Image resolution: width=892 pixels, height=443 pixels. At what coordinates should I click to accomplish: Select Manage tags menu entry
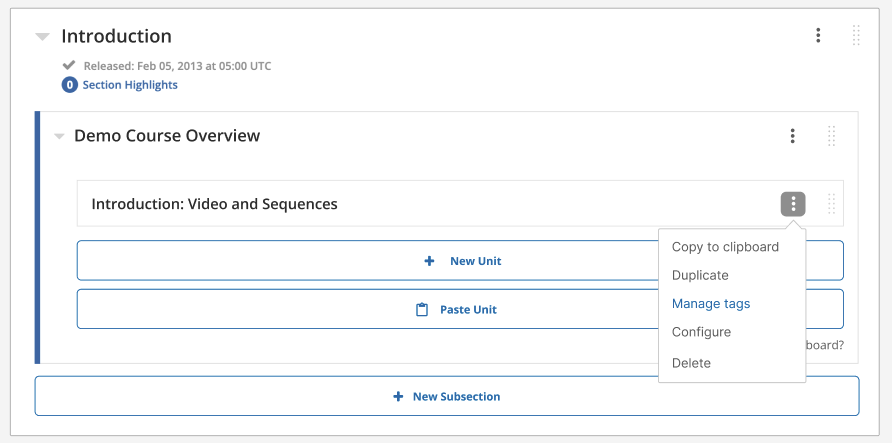coord(711,304)
